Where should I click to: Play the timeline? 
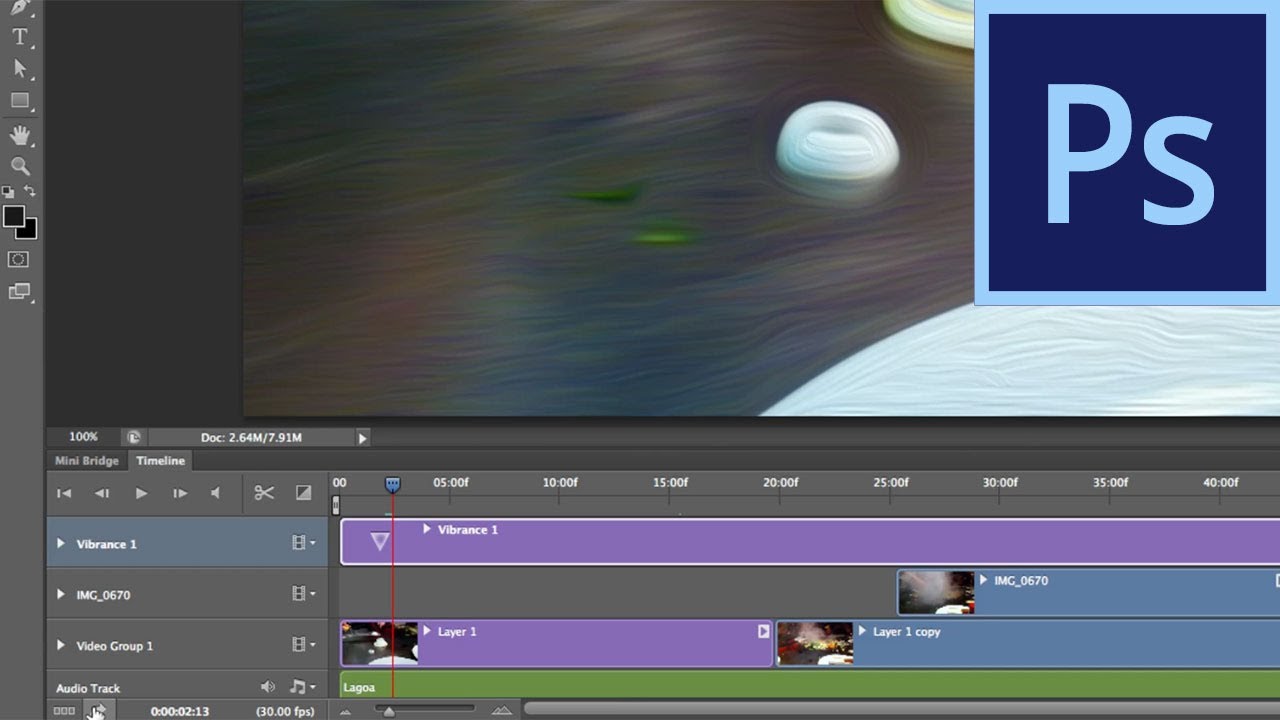[141, 493]
